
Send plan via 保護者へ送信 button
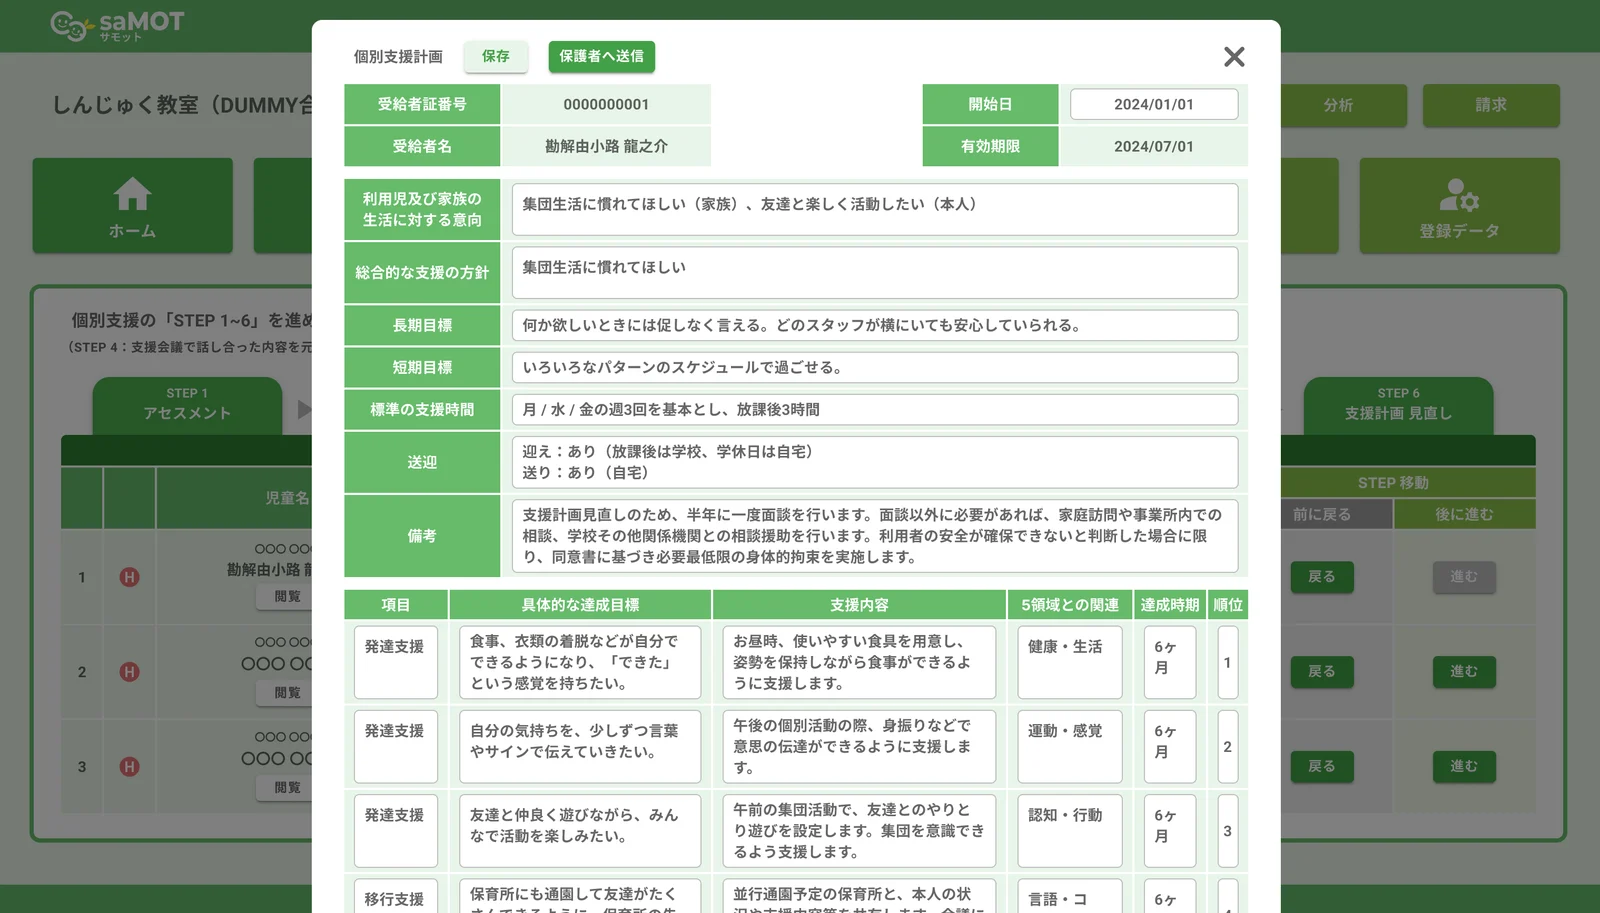coord(602,56)
